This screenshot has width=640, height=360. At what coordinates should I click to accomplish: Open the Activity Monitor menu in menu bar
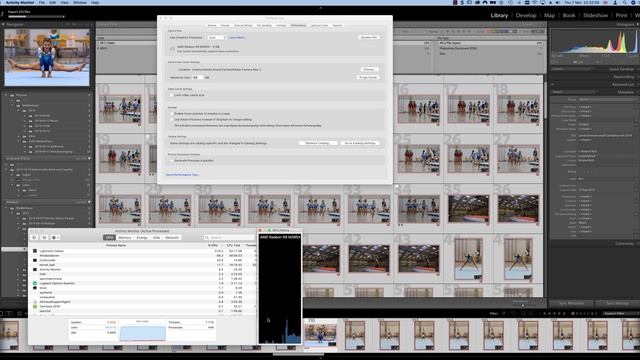tap(20, 2)
